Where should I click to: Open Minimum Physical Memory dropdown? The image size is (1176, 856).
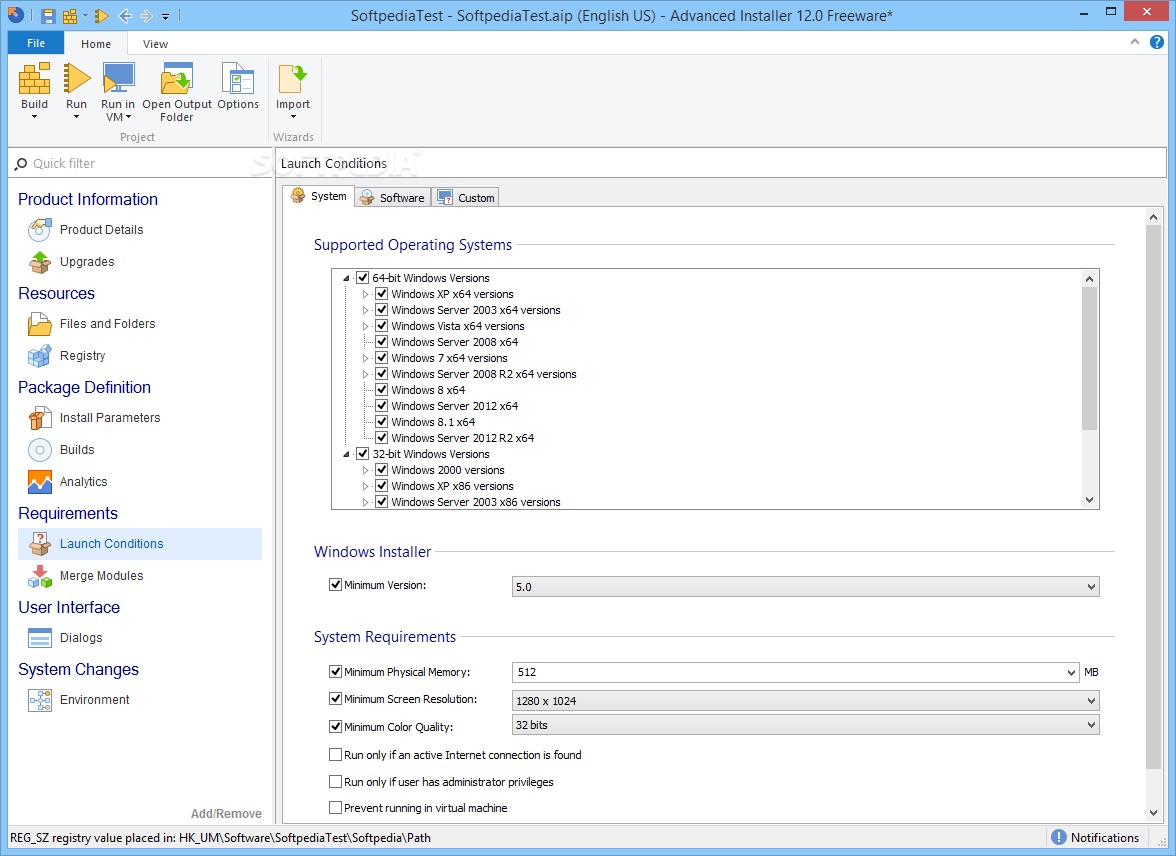tap(1071, 672)
